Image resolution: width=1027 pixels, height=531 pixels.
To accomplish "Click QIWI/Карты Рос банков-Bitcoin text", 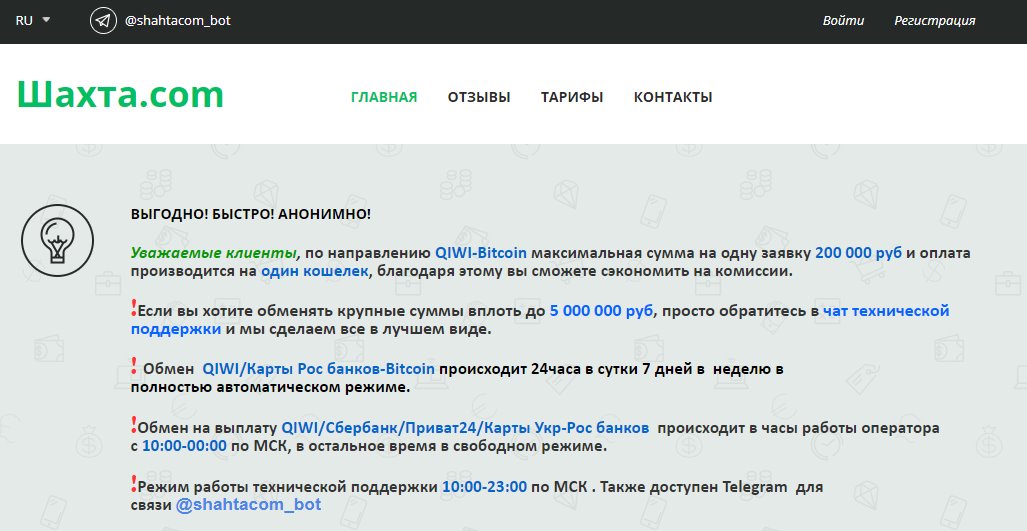I will [318, 369].
